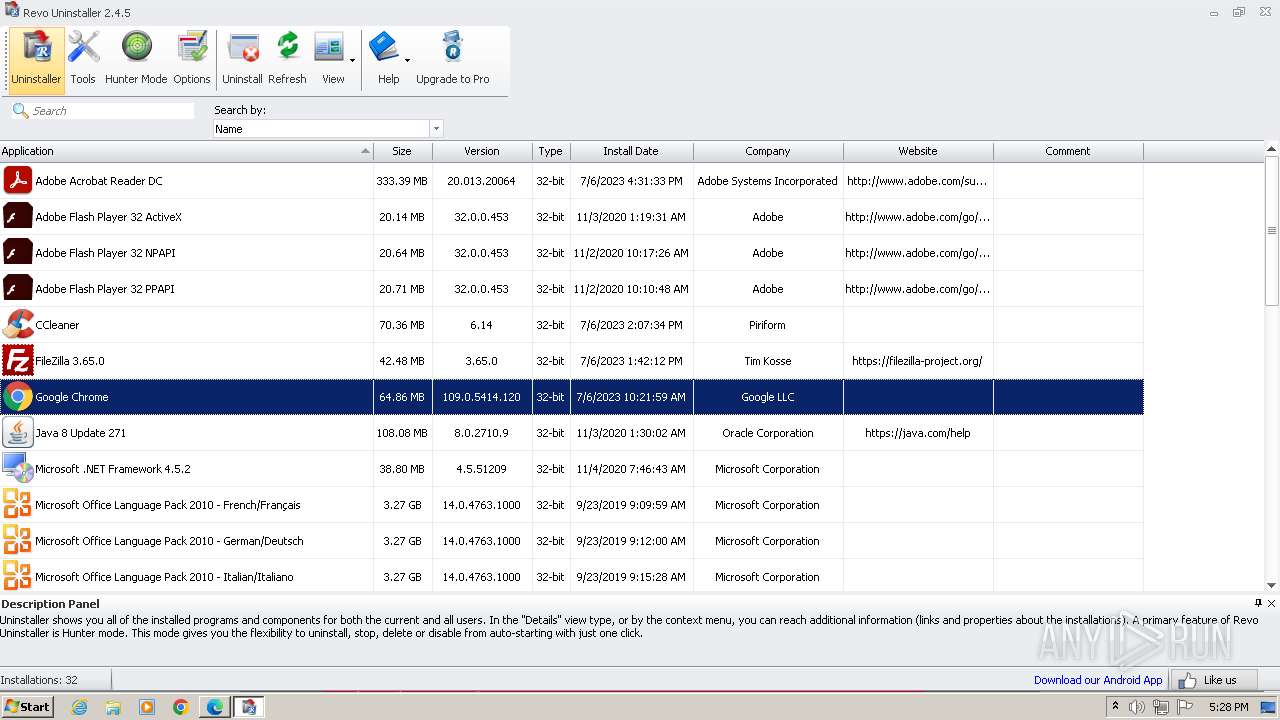This screenshot has width=1280, height=720.
Task: Sort by Application column header
Action: pos(186,151)
